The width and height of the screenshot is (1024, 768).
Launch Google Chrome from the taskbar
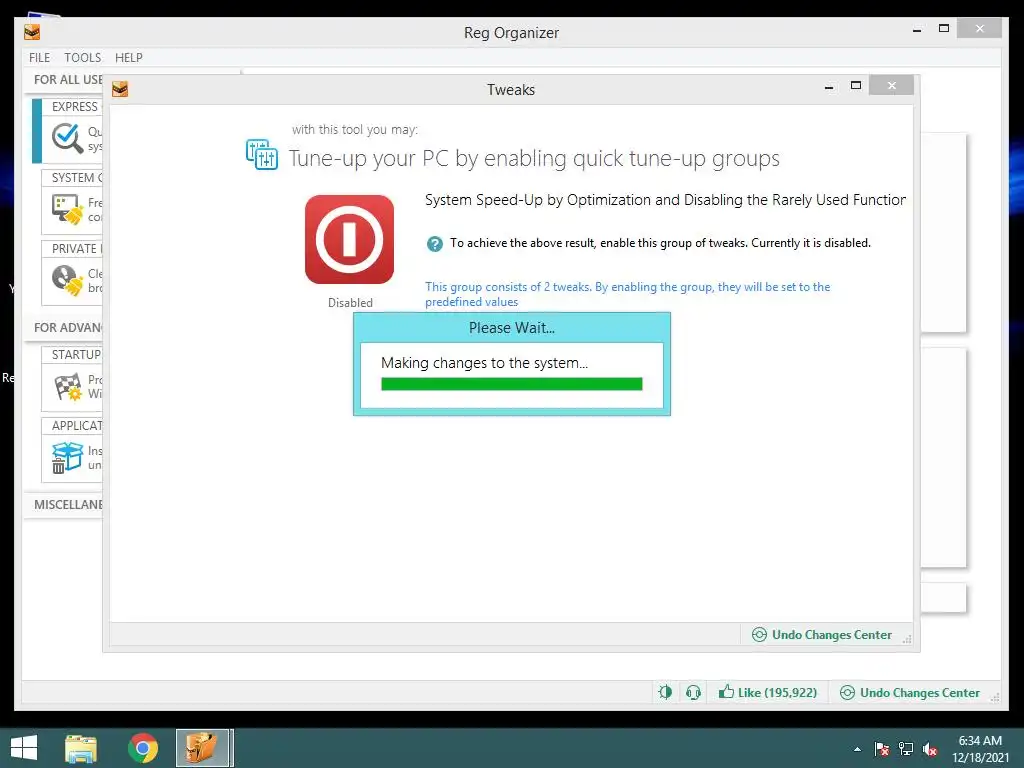point(143,748)
